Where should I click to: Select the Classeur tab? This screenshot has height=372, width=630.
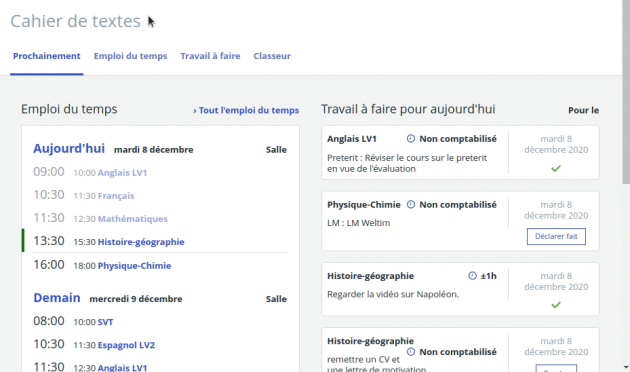pyautogui.click(x=272, y=56)
